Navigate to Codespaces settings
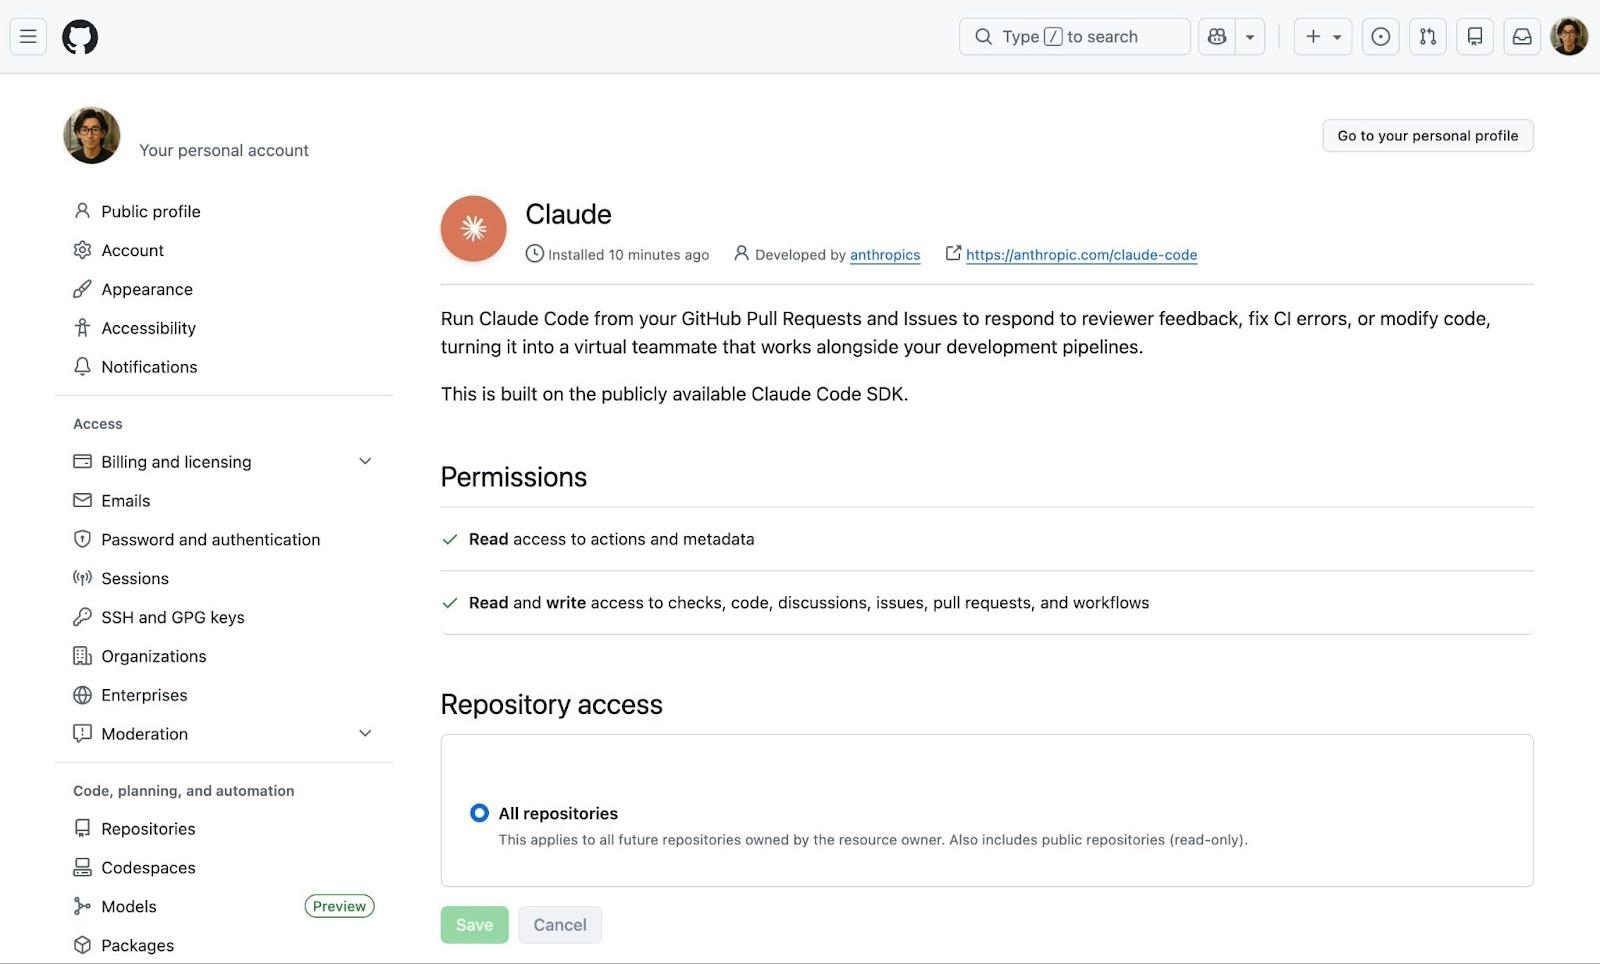The height and width of the screenshot is (964, 1600). coord(148,867)
